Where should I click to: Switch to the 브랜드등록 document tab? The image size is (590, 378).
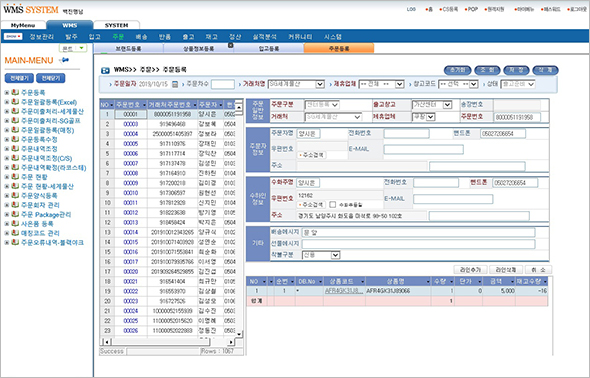(128, 49)
